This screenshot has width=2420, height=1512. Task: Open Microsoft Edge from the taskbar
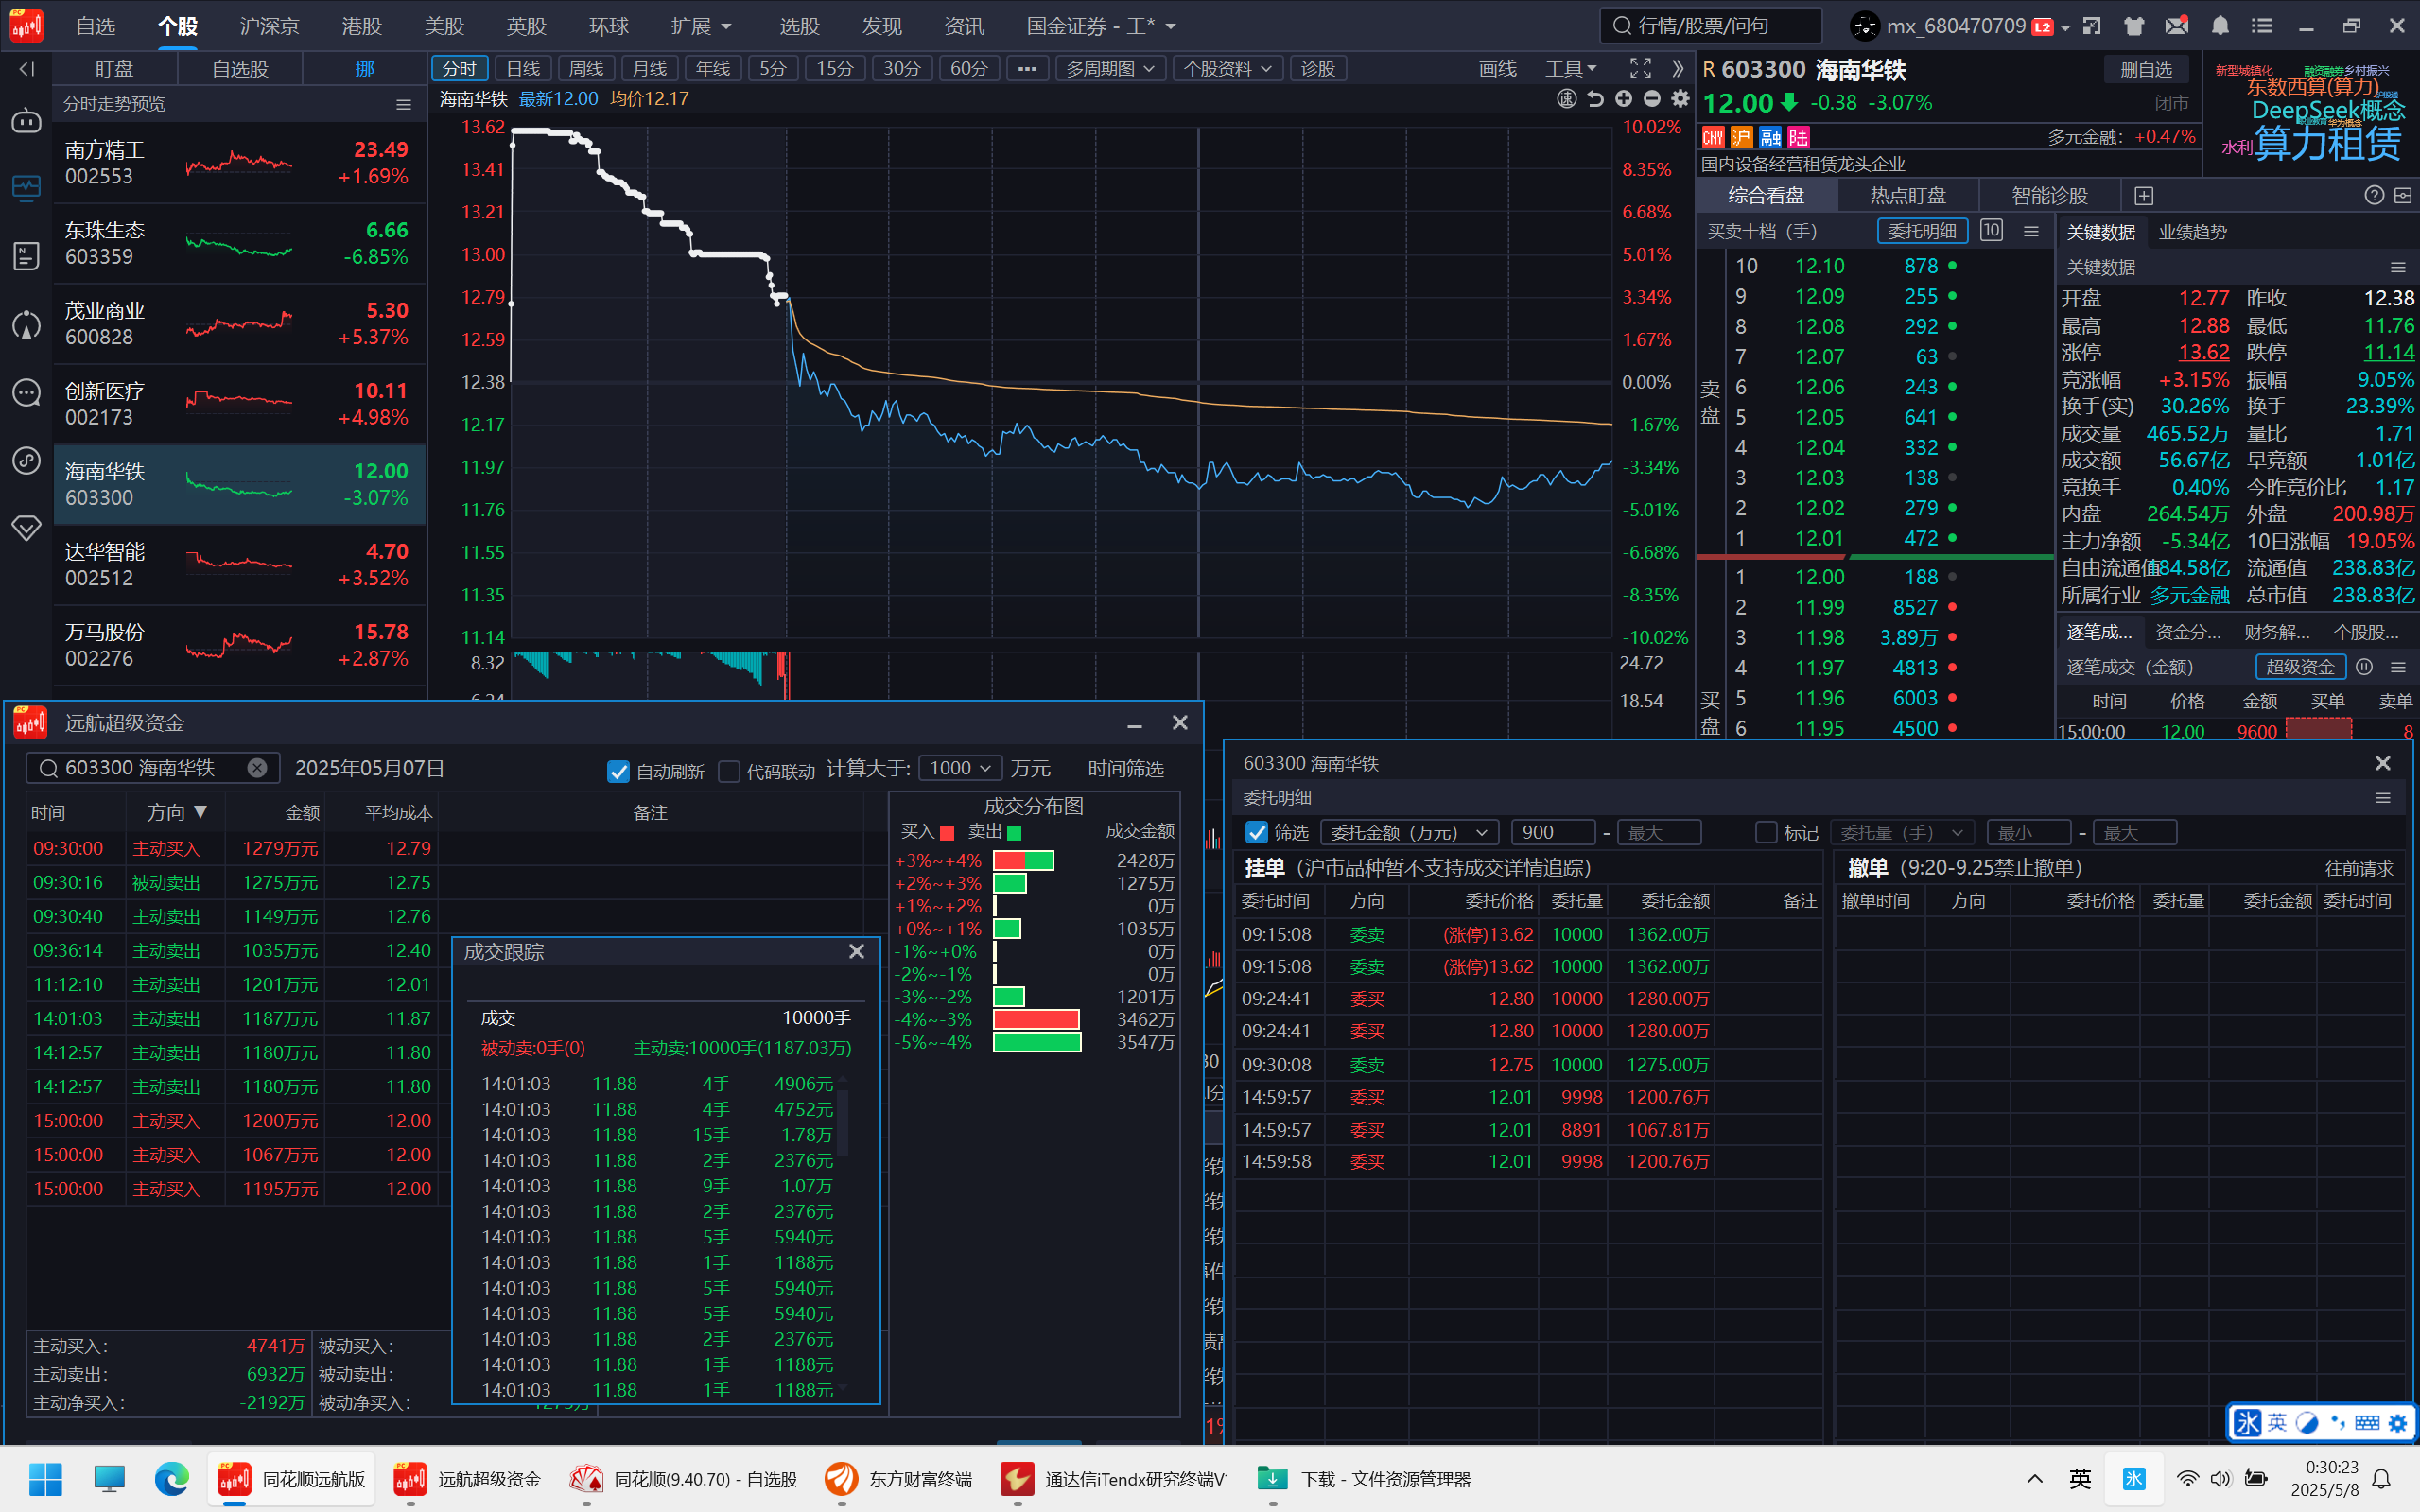[171, 1479]
